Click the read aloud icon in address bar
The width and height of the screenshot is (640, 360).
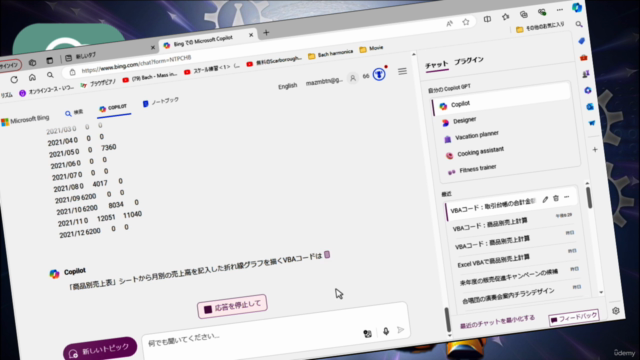click(x=449, y=24)
